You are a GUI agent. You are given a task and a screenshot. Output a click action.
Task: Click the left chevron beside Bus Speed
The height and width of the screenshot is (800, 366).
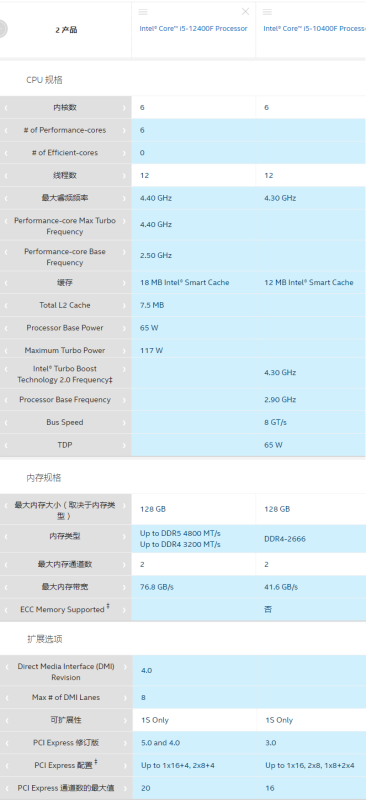point(6,422)
